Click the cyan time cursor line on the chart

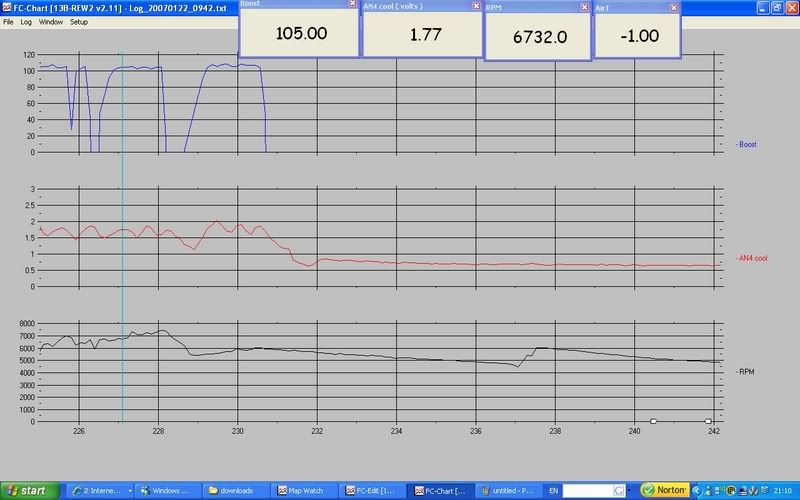click(x=122, y=250)
